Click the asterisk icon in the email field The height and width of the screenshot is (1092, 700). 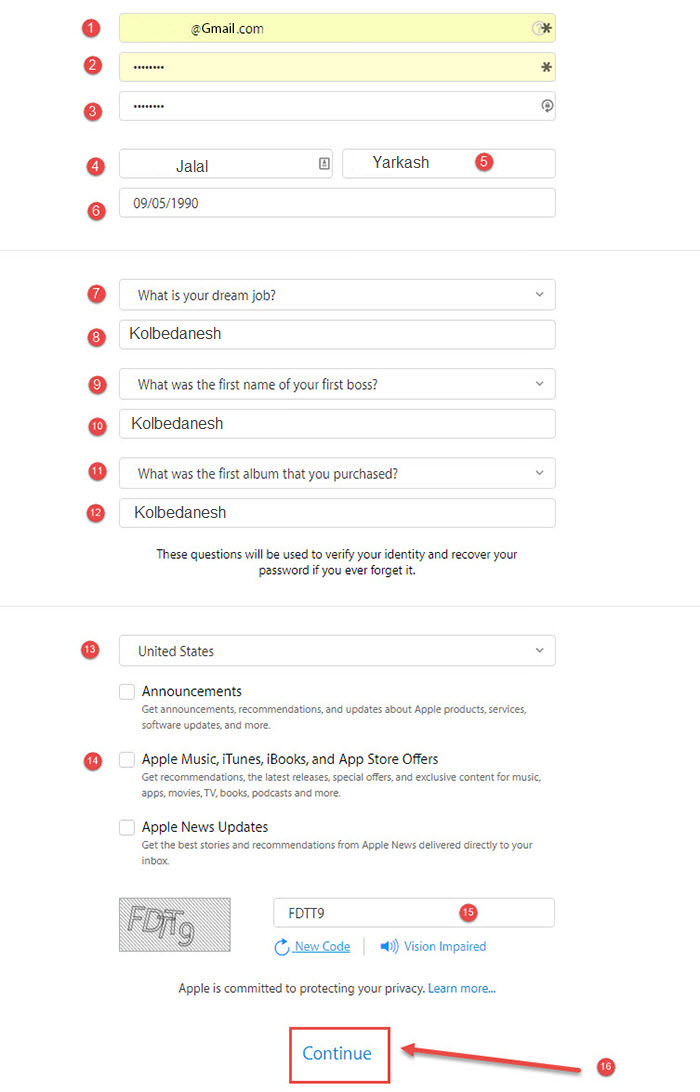[x=546, y=29]
